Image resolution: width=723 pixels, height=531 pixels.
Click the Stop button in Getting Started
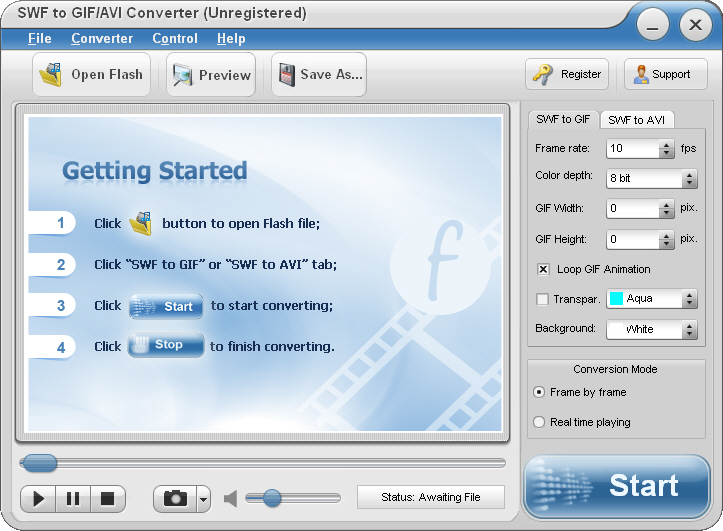point(166,345)
